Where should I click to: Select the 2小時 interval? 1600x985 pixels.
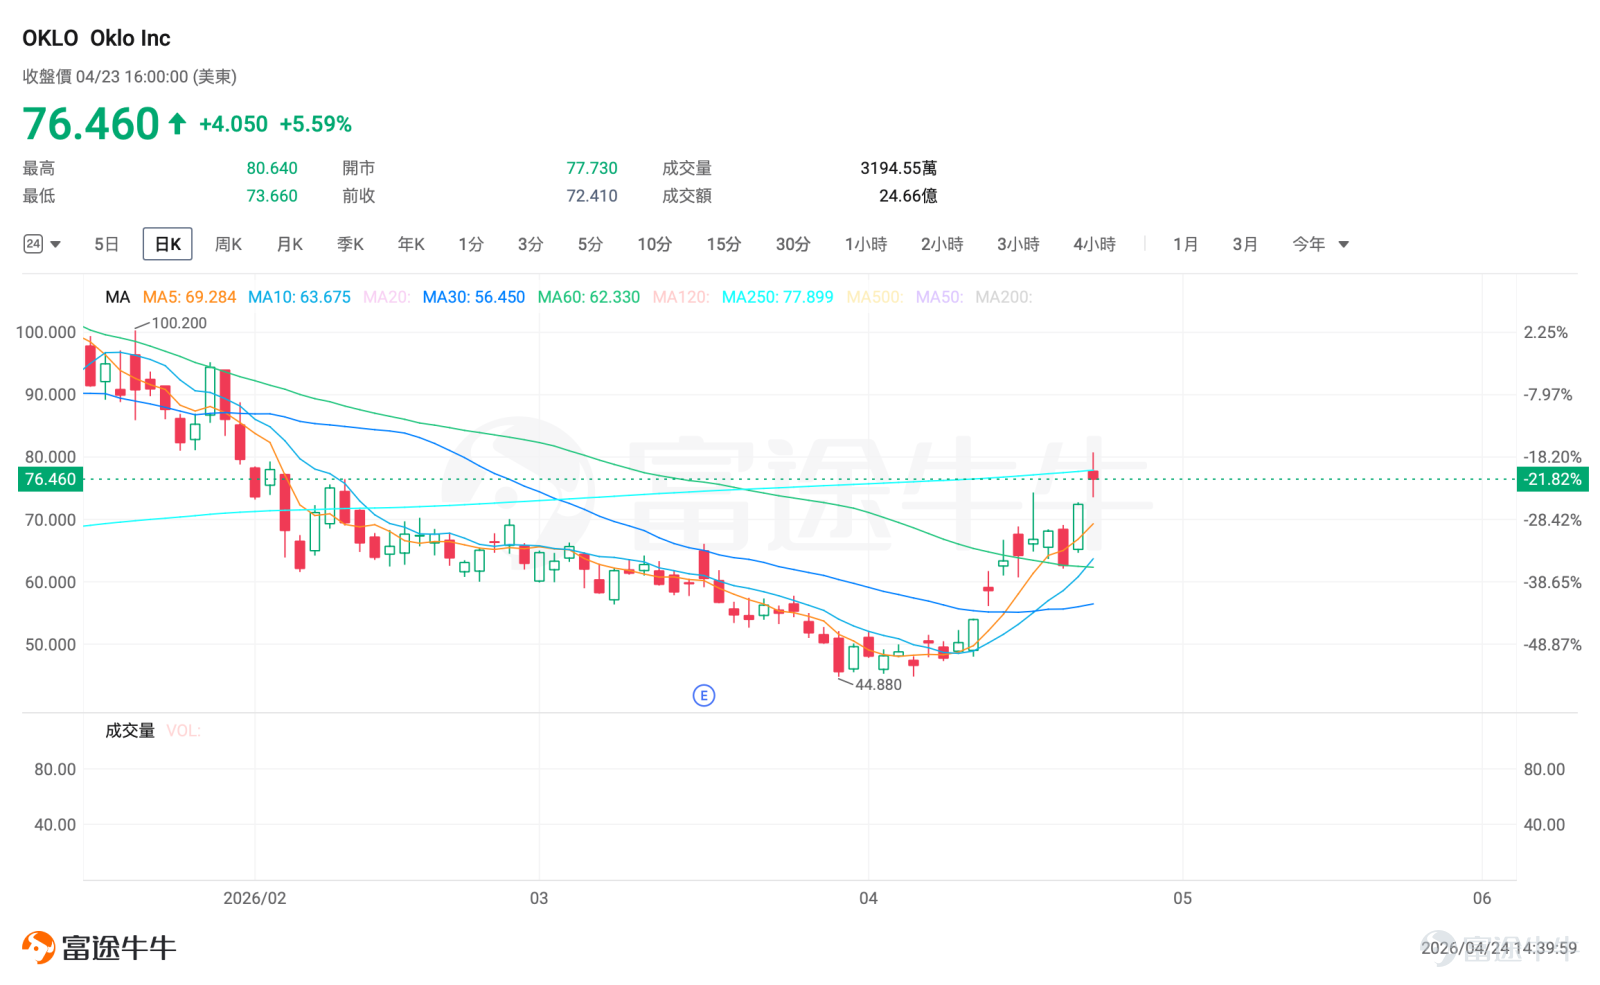[x=942, y=244]
